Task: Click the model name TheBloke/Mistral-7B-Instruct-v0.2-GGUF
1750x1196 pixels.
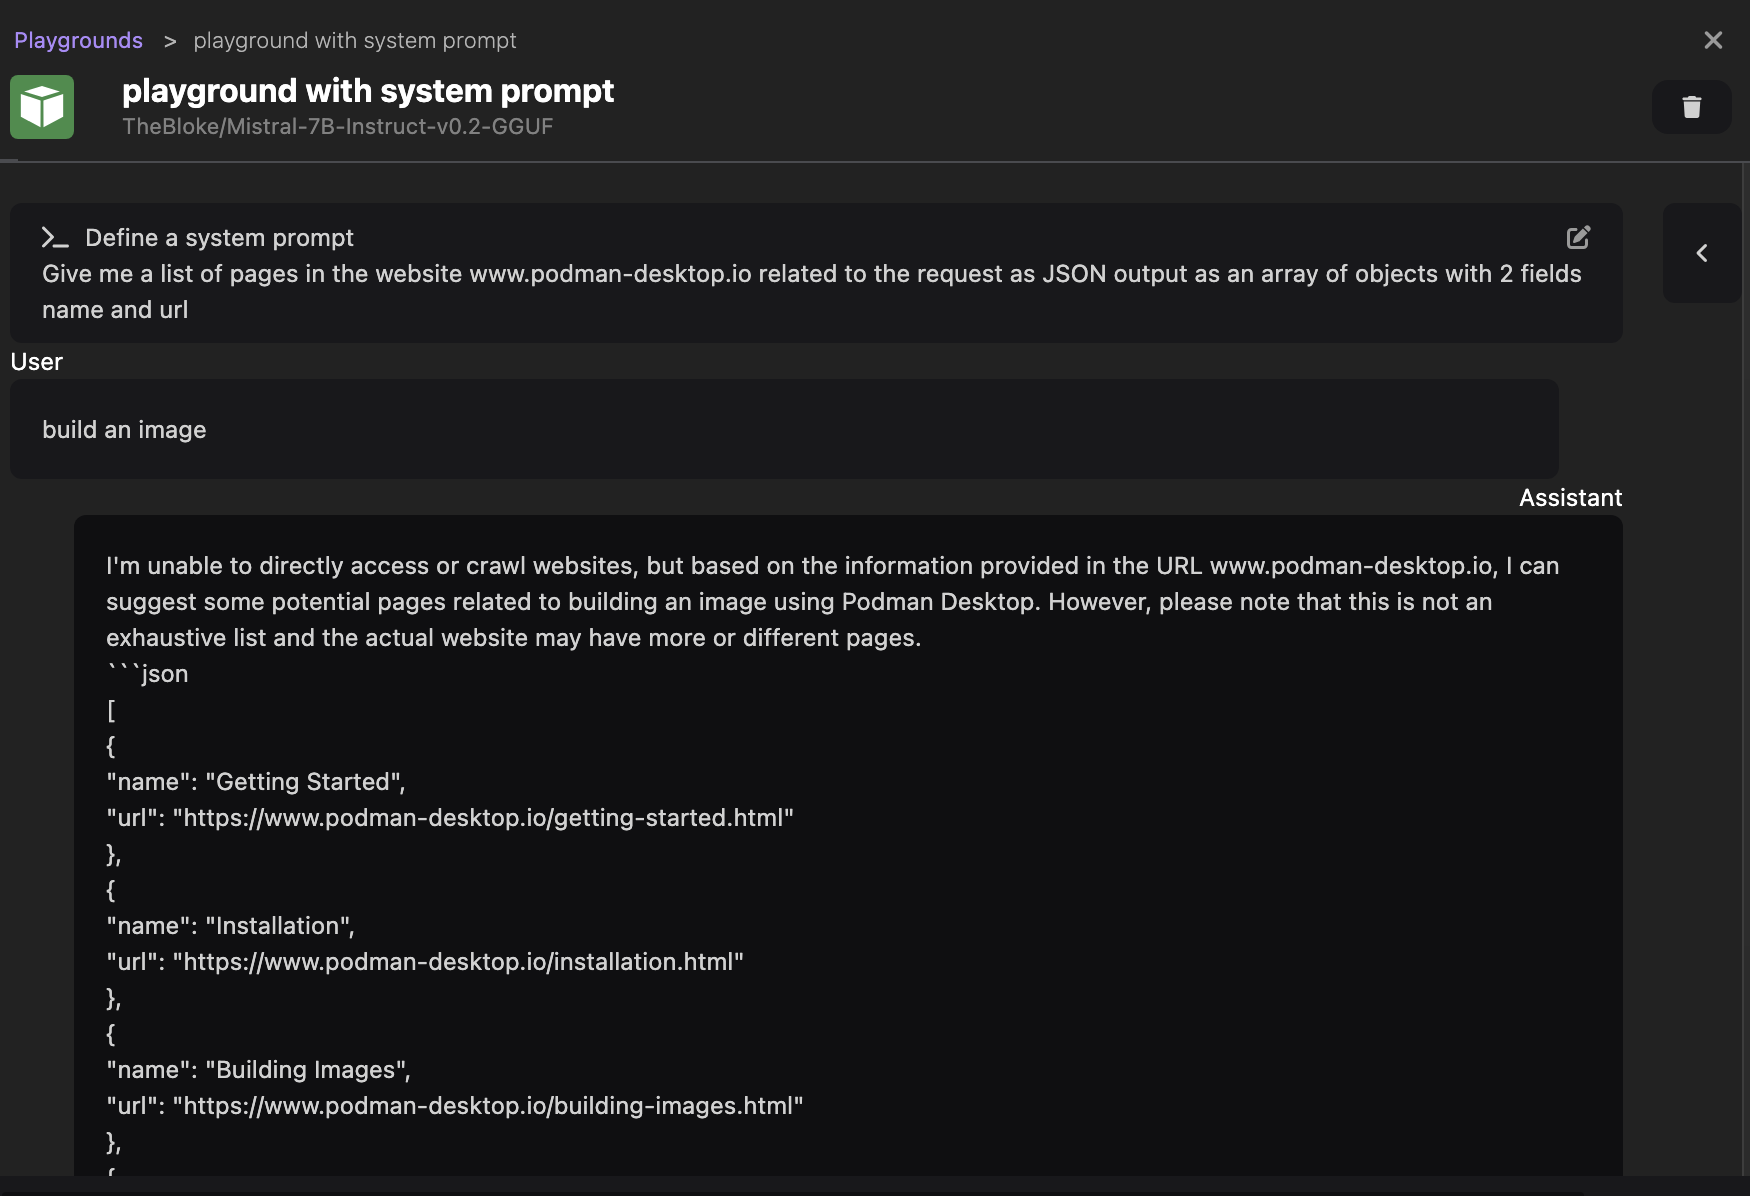Action: click(338, 126)
